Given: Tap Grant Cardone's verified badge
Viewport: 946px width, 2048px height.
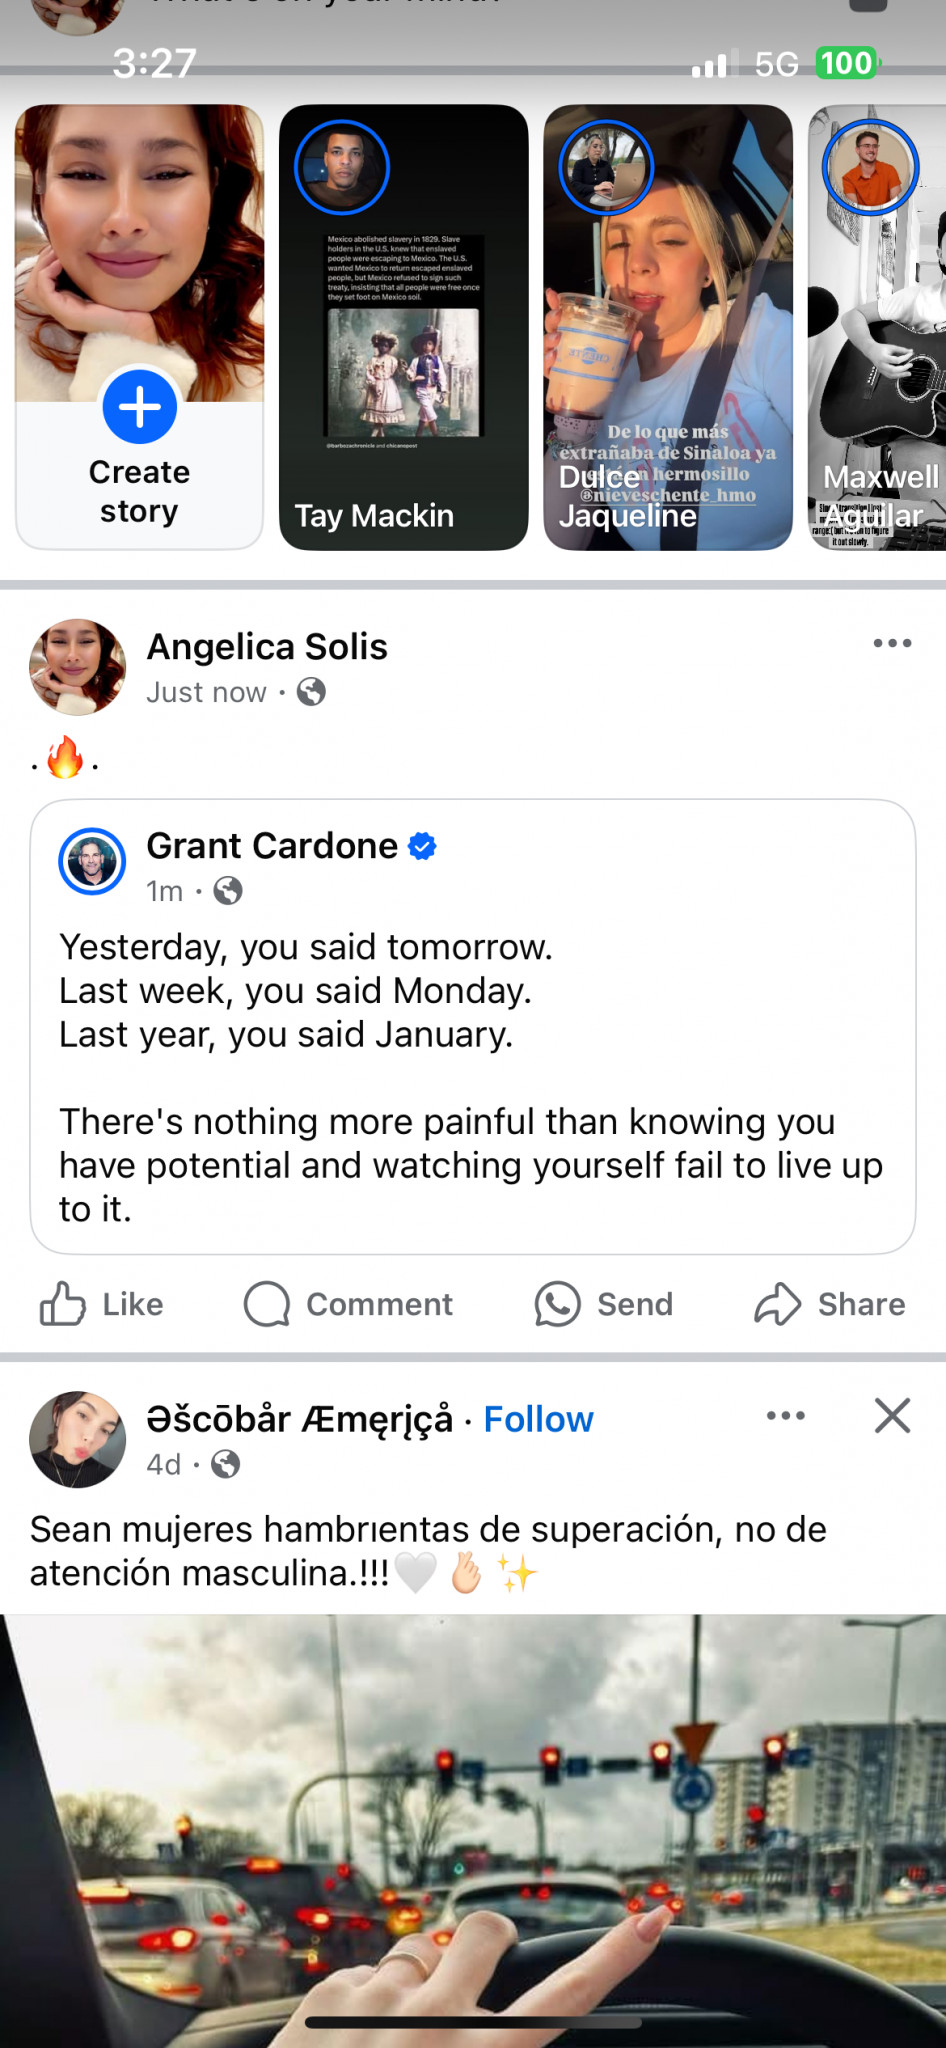Looking at the screenshot, I should [423, 846].
